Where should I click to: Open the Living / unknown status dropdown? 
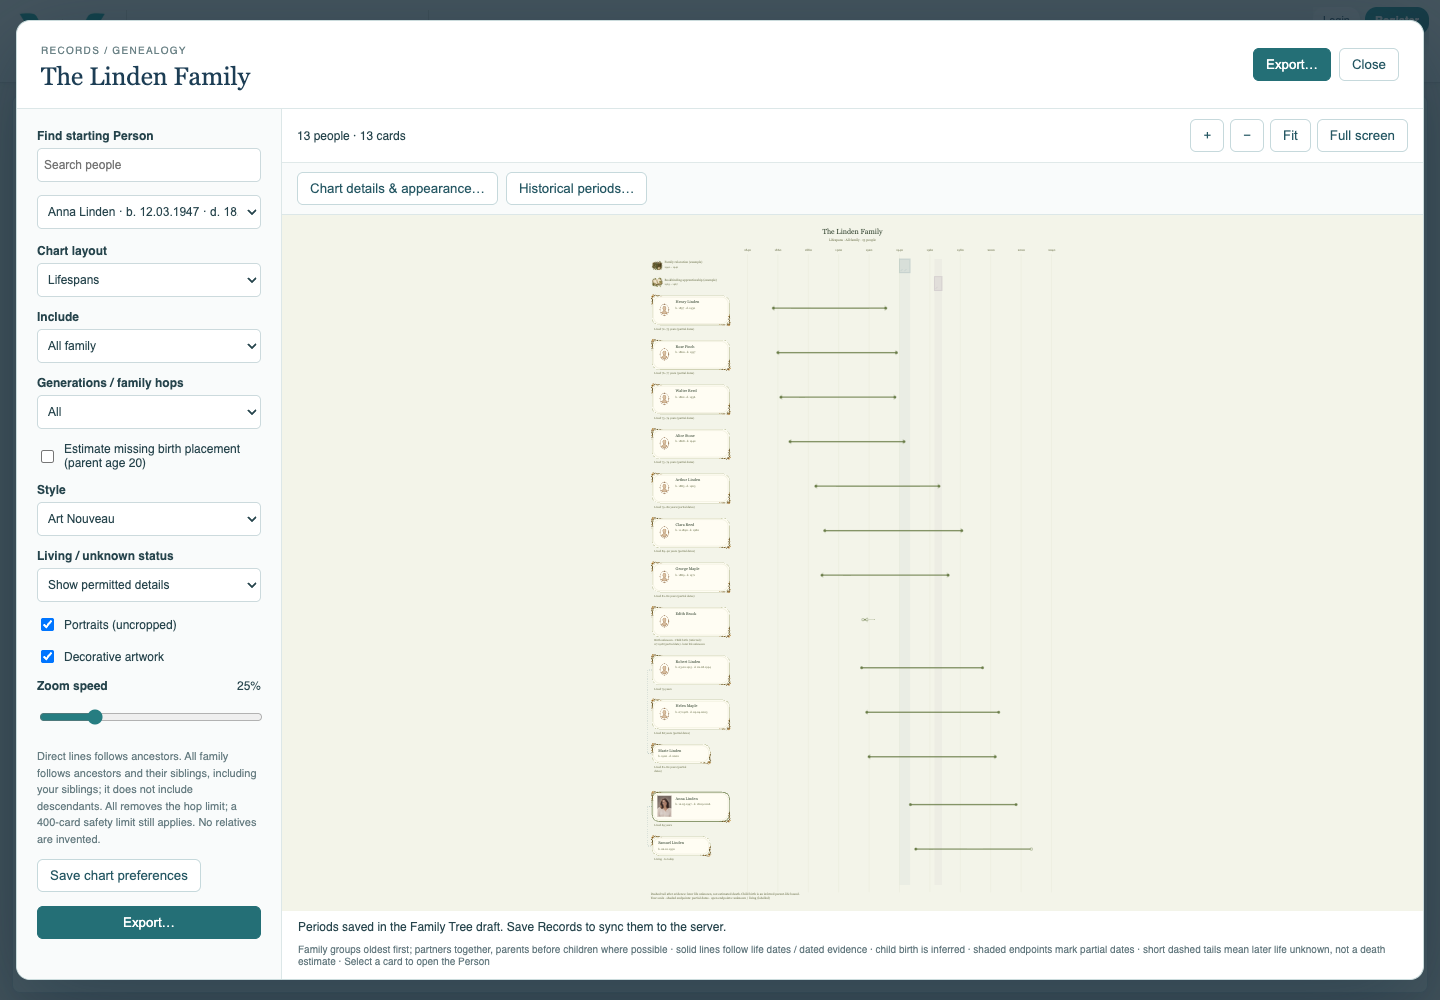(x=149, y=585)
